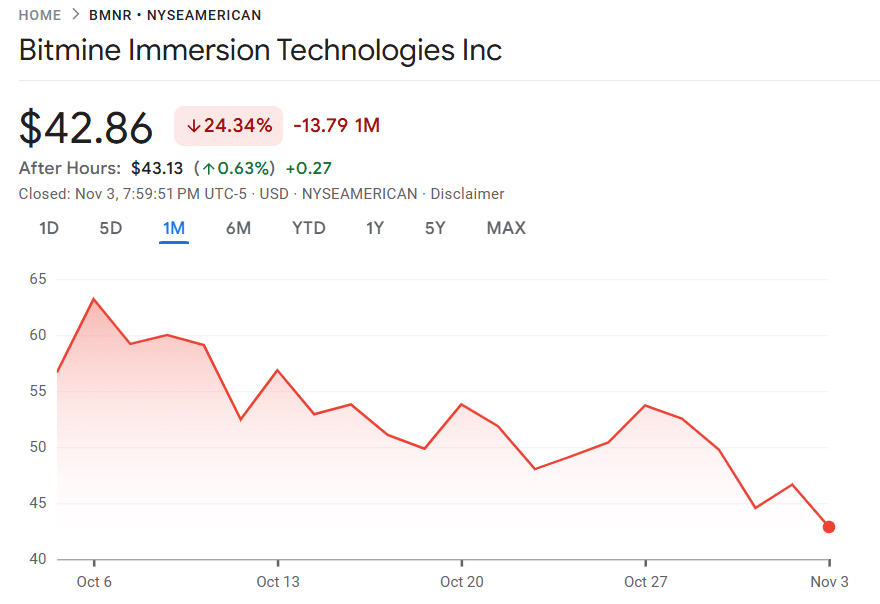The image size is (880, 604).
Task: Click the BMNR NYSEAMERICAN breadcrumb
Action: coord(174,15)
